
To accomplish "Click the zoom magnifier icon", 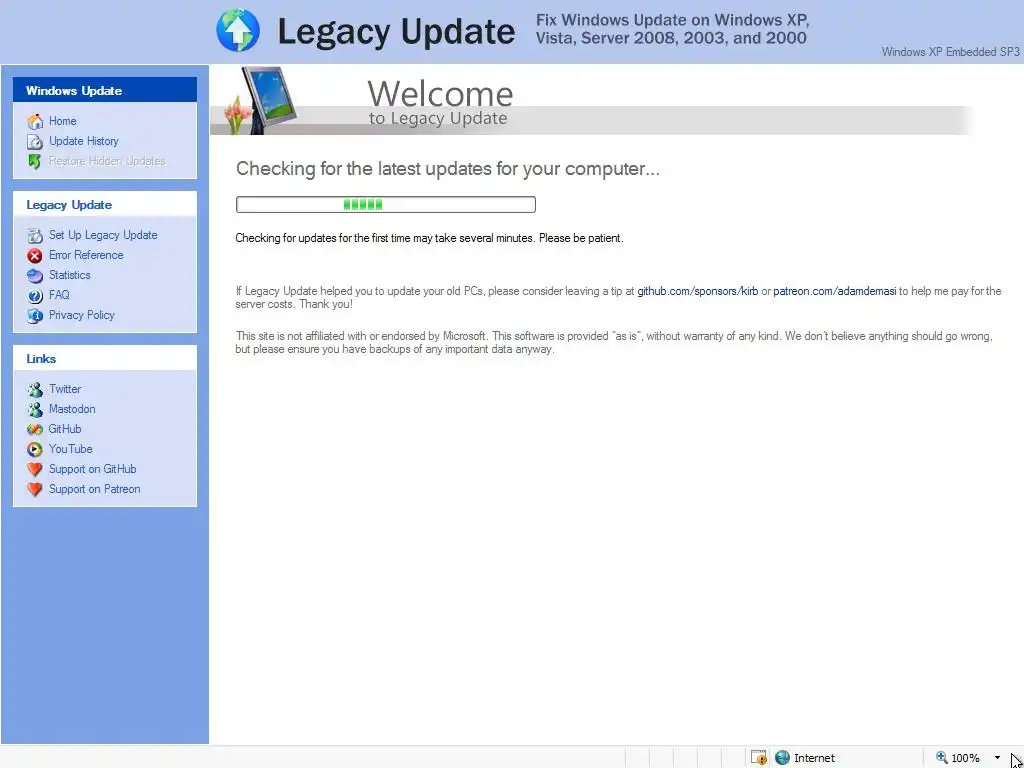I will click(x=942, y=758).
